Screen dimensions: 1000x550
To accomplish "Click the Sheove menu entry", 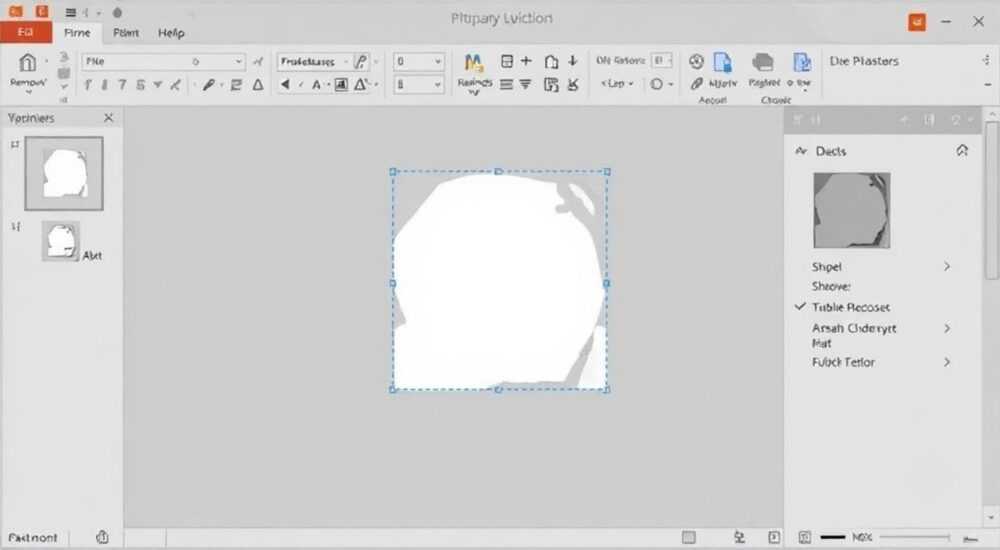I will 831,286.
